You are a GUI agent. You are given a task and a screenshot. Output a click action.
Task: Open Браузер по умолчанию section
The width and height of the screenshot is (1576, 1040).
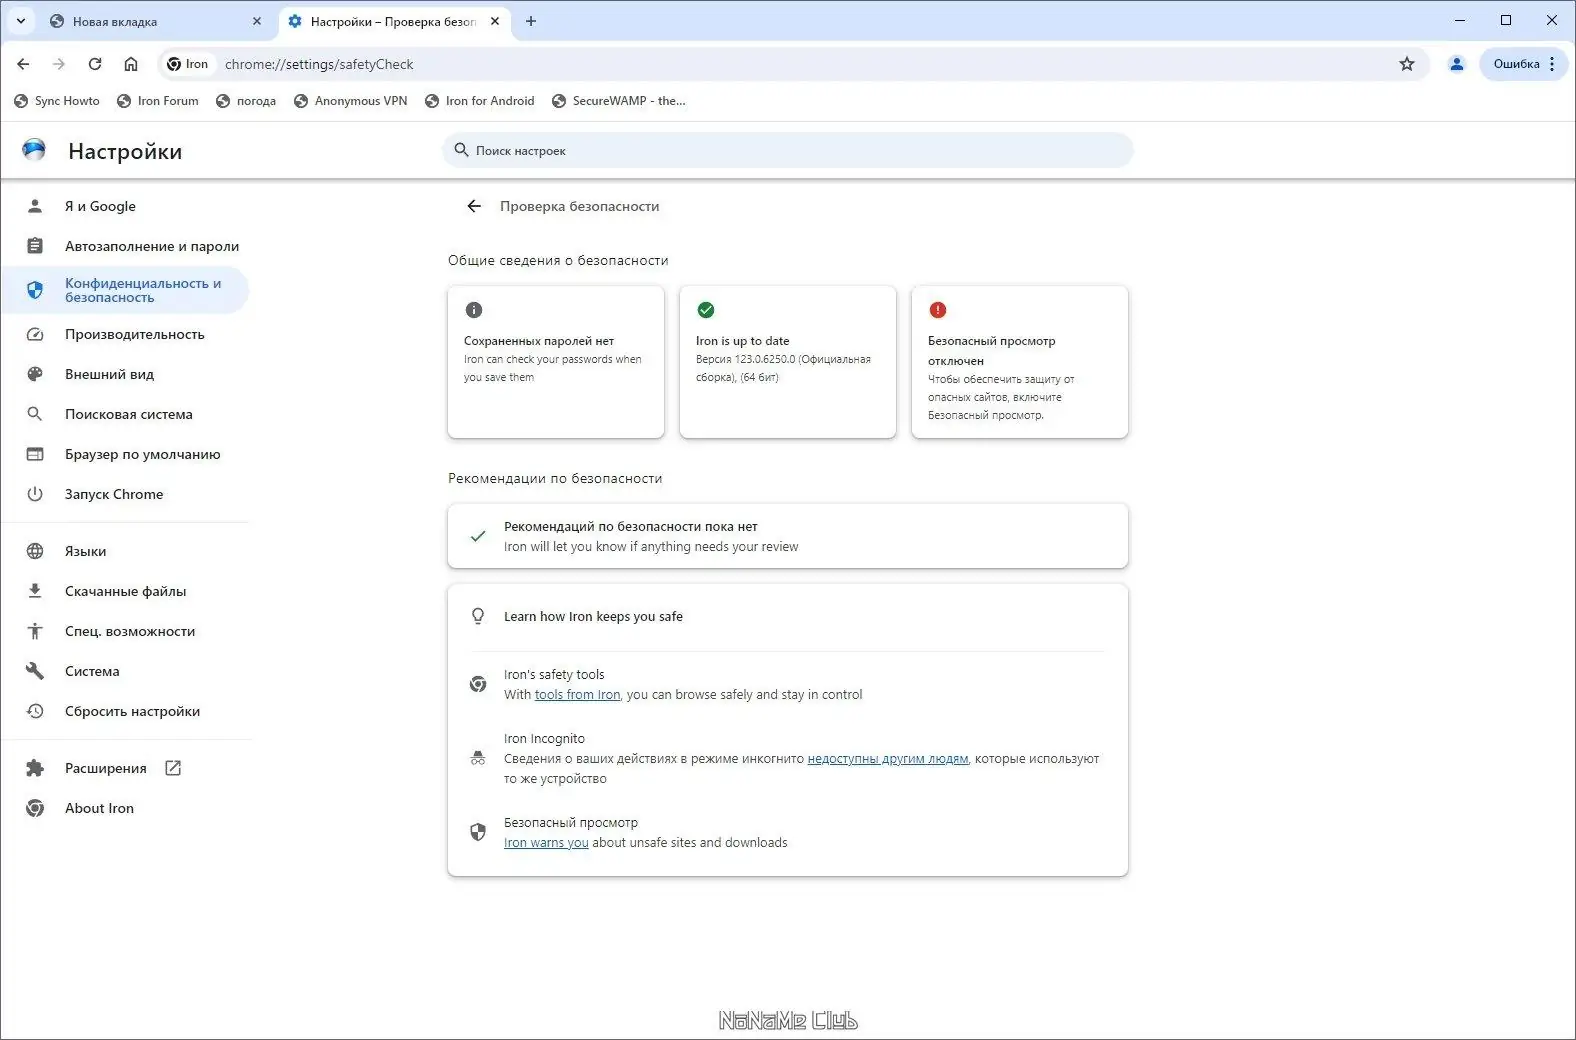[125, 454]
